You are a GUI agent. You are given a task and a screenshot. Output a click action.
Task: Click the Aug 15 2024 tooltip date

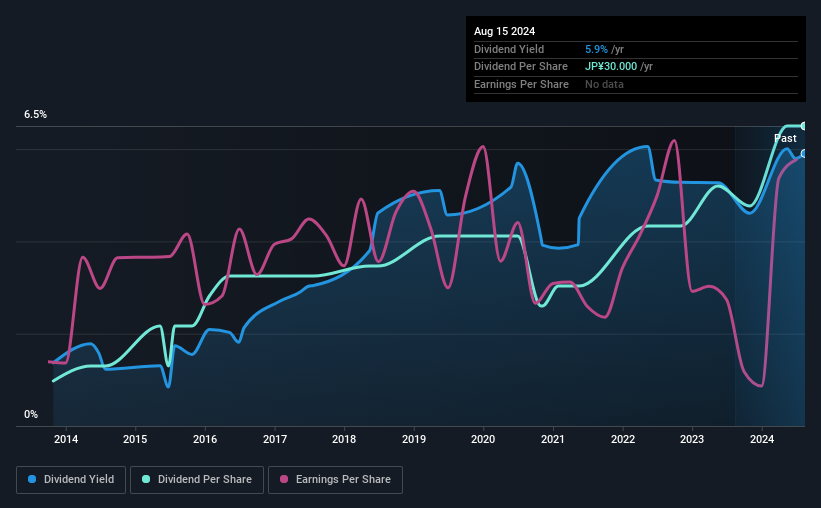point(504,31)
